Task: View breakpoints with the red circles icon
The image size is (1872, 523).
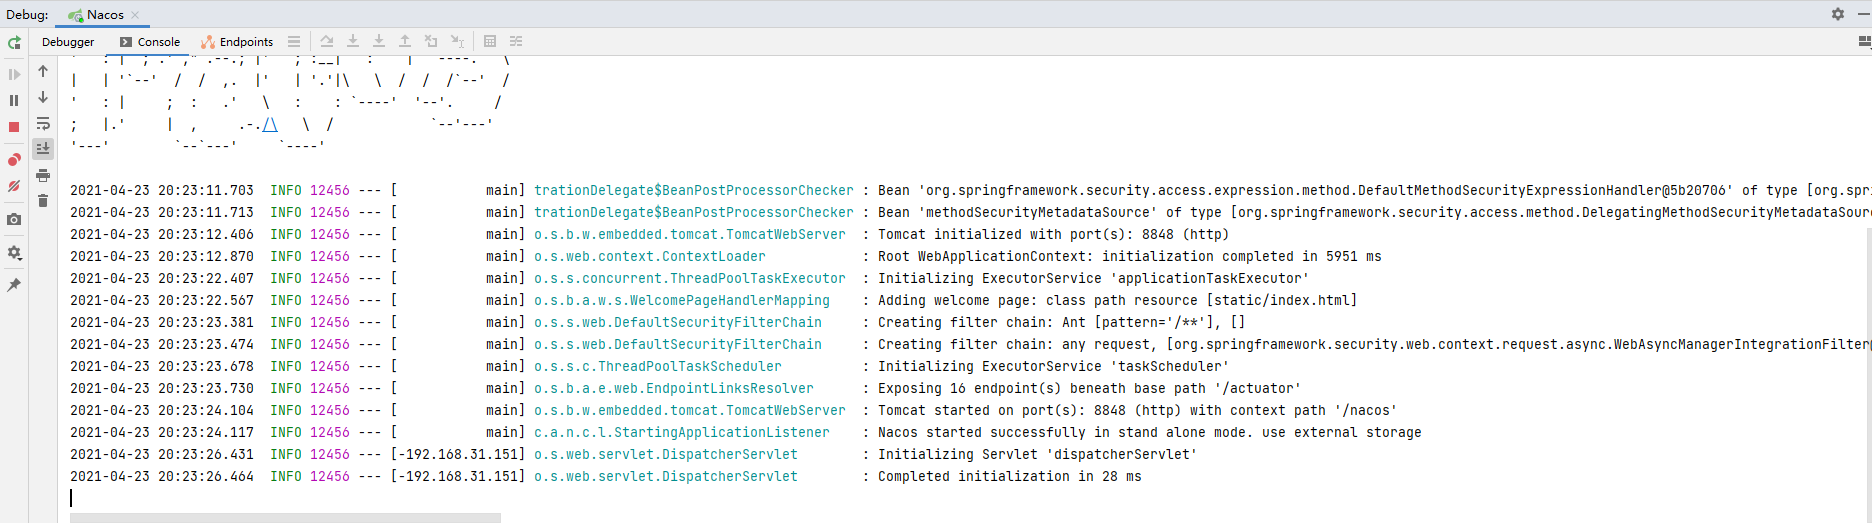Action: pos(14,160)
